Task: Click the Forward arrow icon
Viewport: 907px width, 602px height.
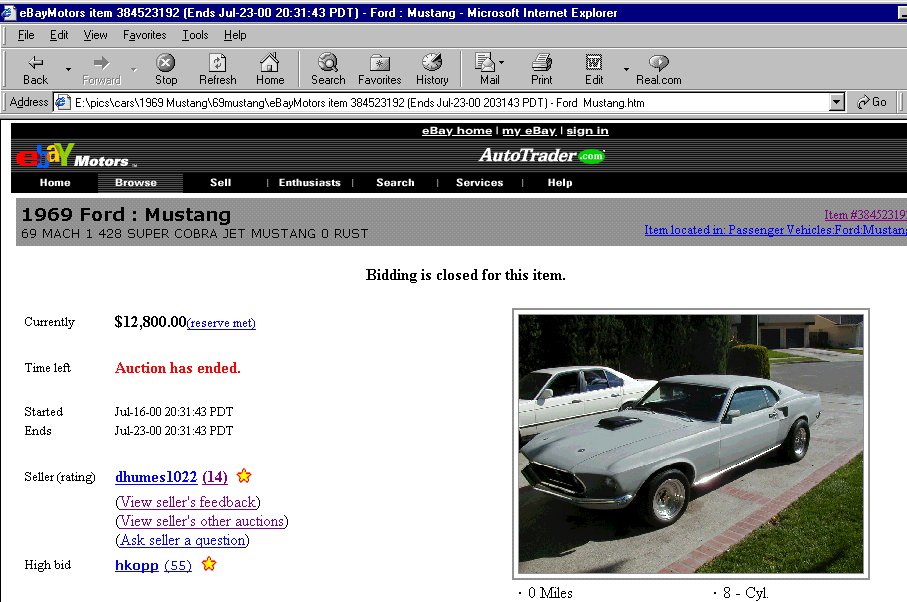Action: tap(101, 62)
